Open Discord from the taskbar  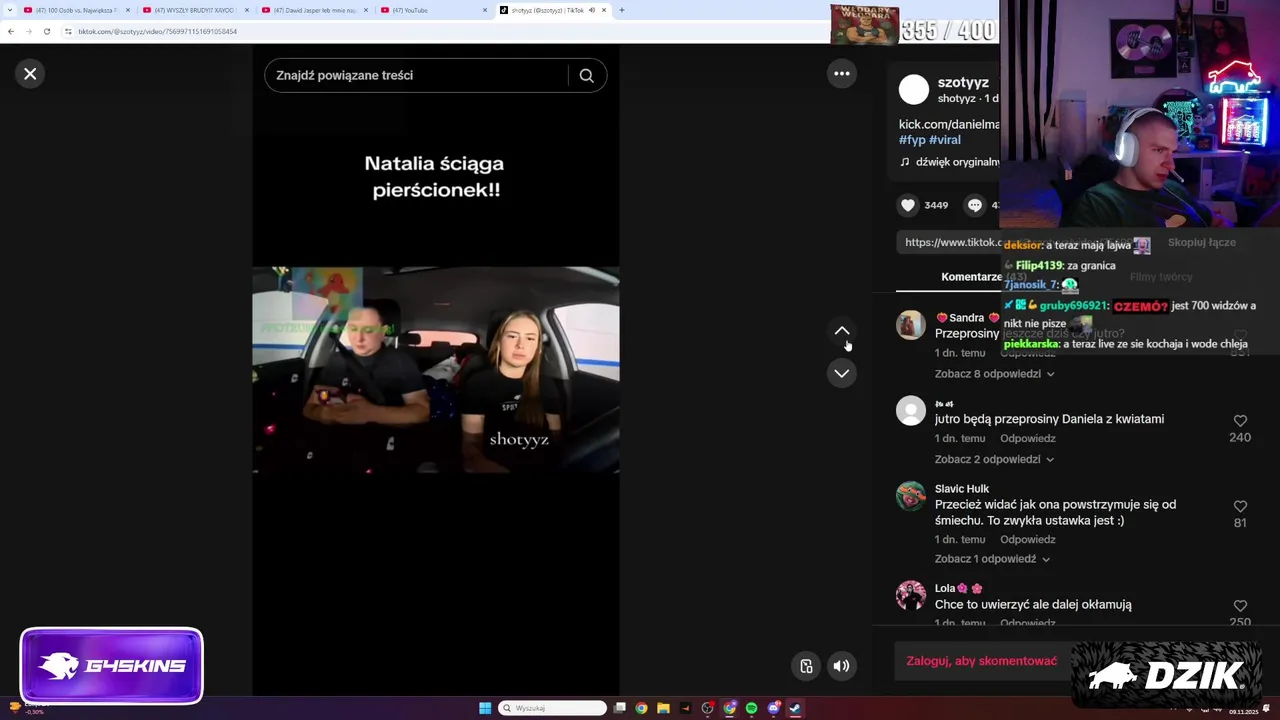(773, 708)
